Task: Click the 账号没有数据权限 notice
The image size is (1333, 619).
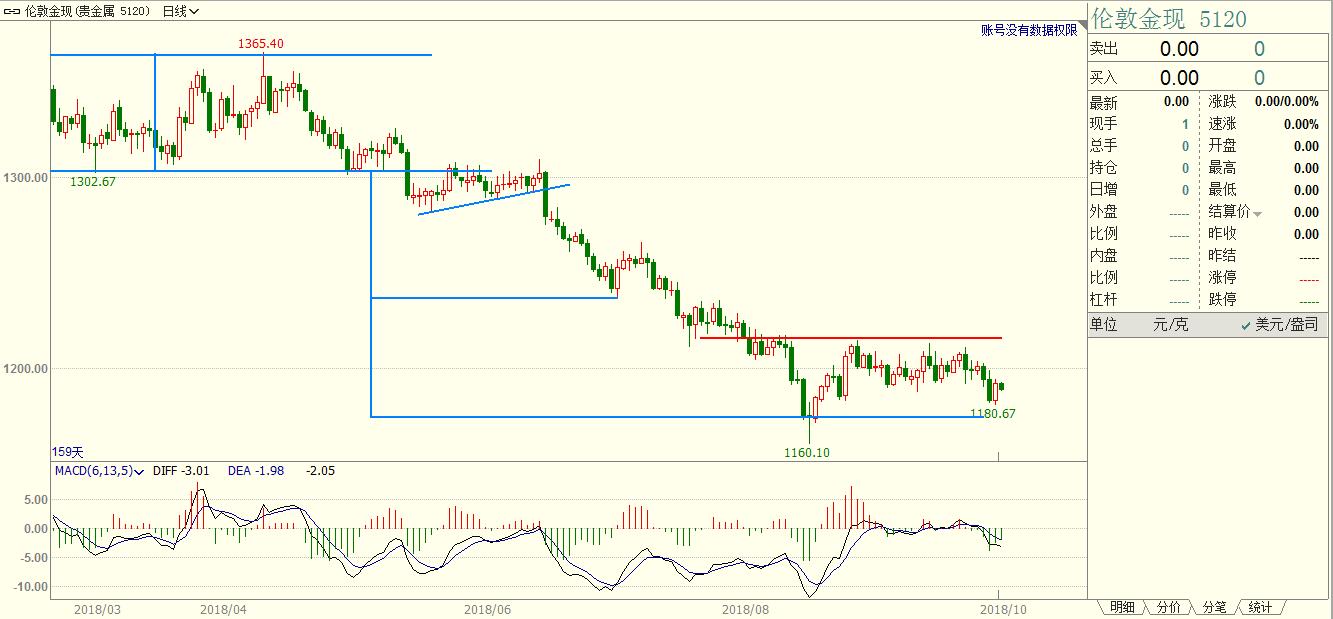Action: (x=1029, y=30)
